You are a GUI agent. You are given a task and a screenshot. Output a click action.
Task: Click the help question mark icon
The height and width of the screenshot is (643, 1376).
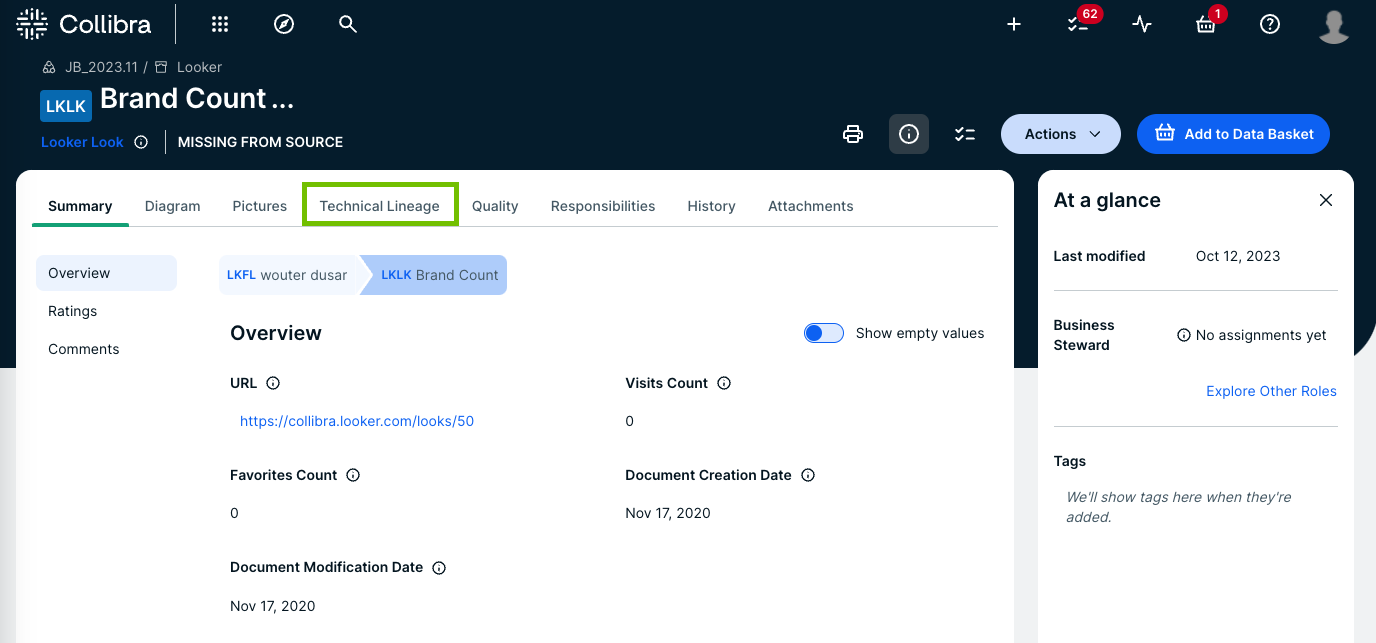tap(1270, 25)
